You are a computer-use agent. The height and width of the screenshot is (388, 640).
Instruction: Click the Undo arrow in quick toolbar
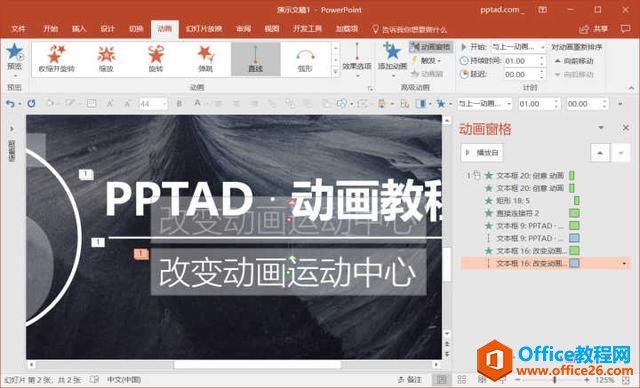[x=10, y=104]
